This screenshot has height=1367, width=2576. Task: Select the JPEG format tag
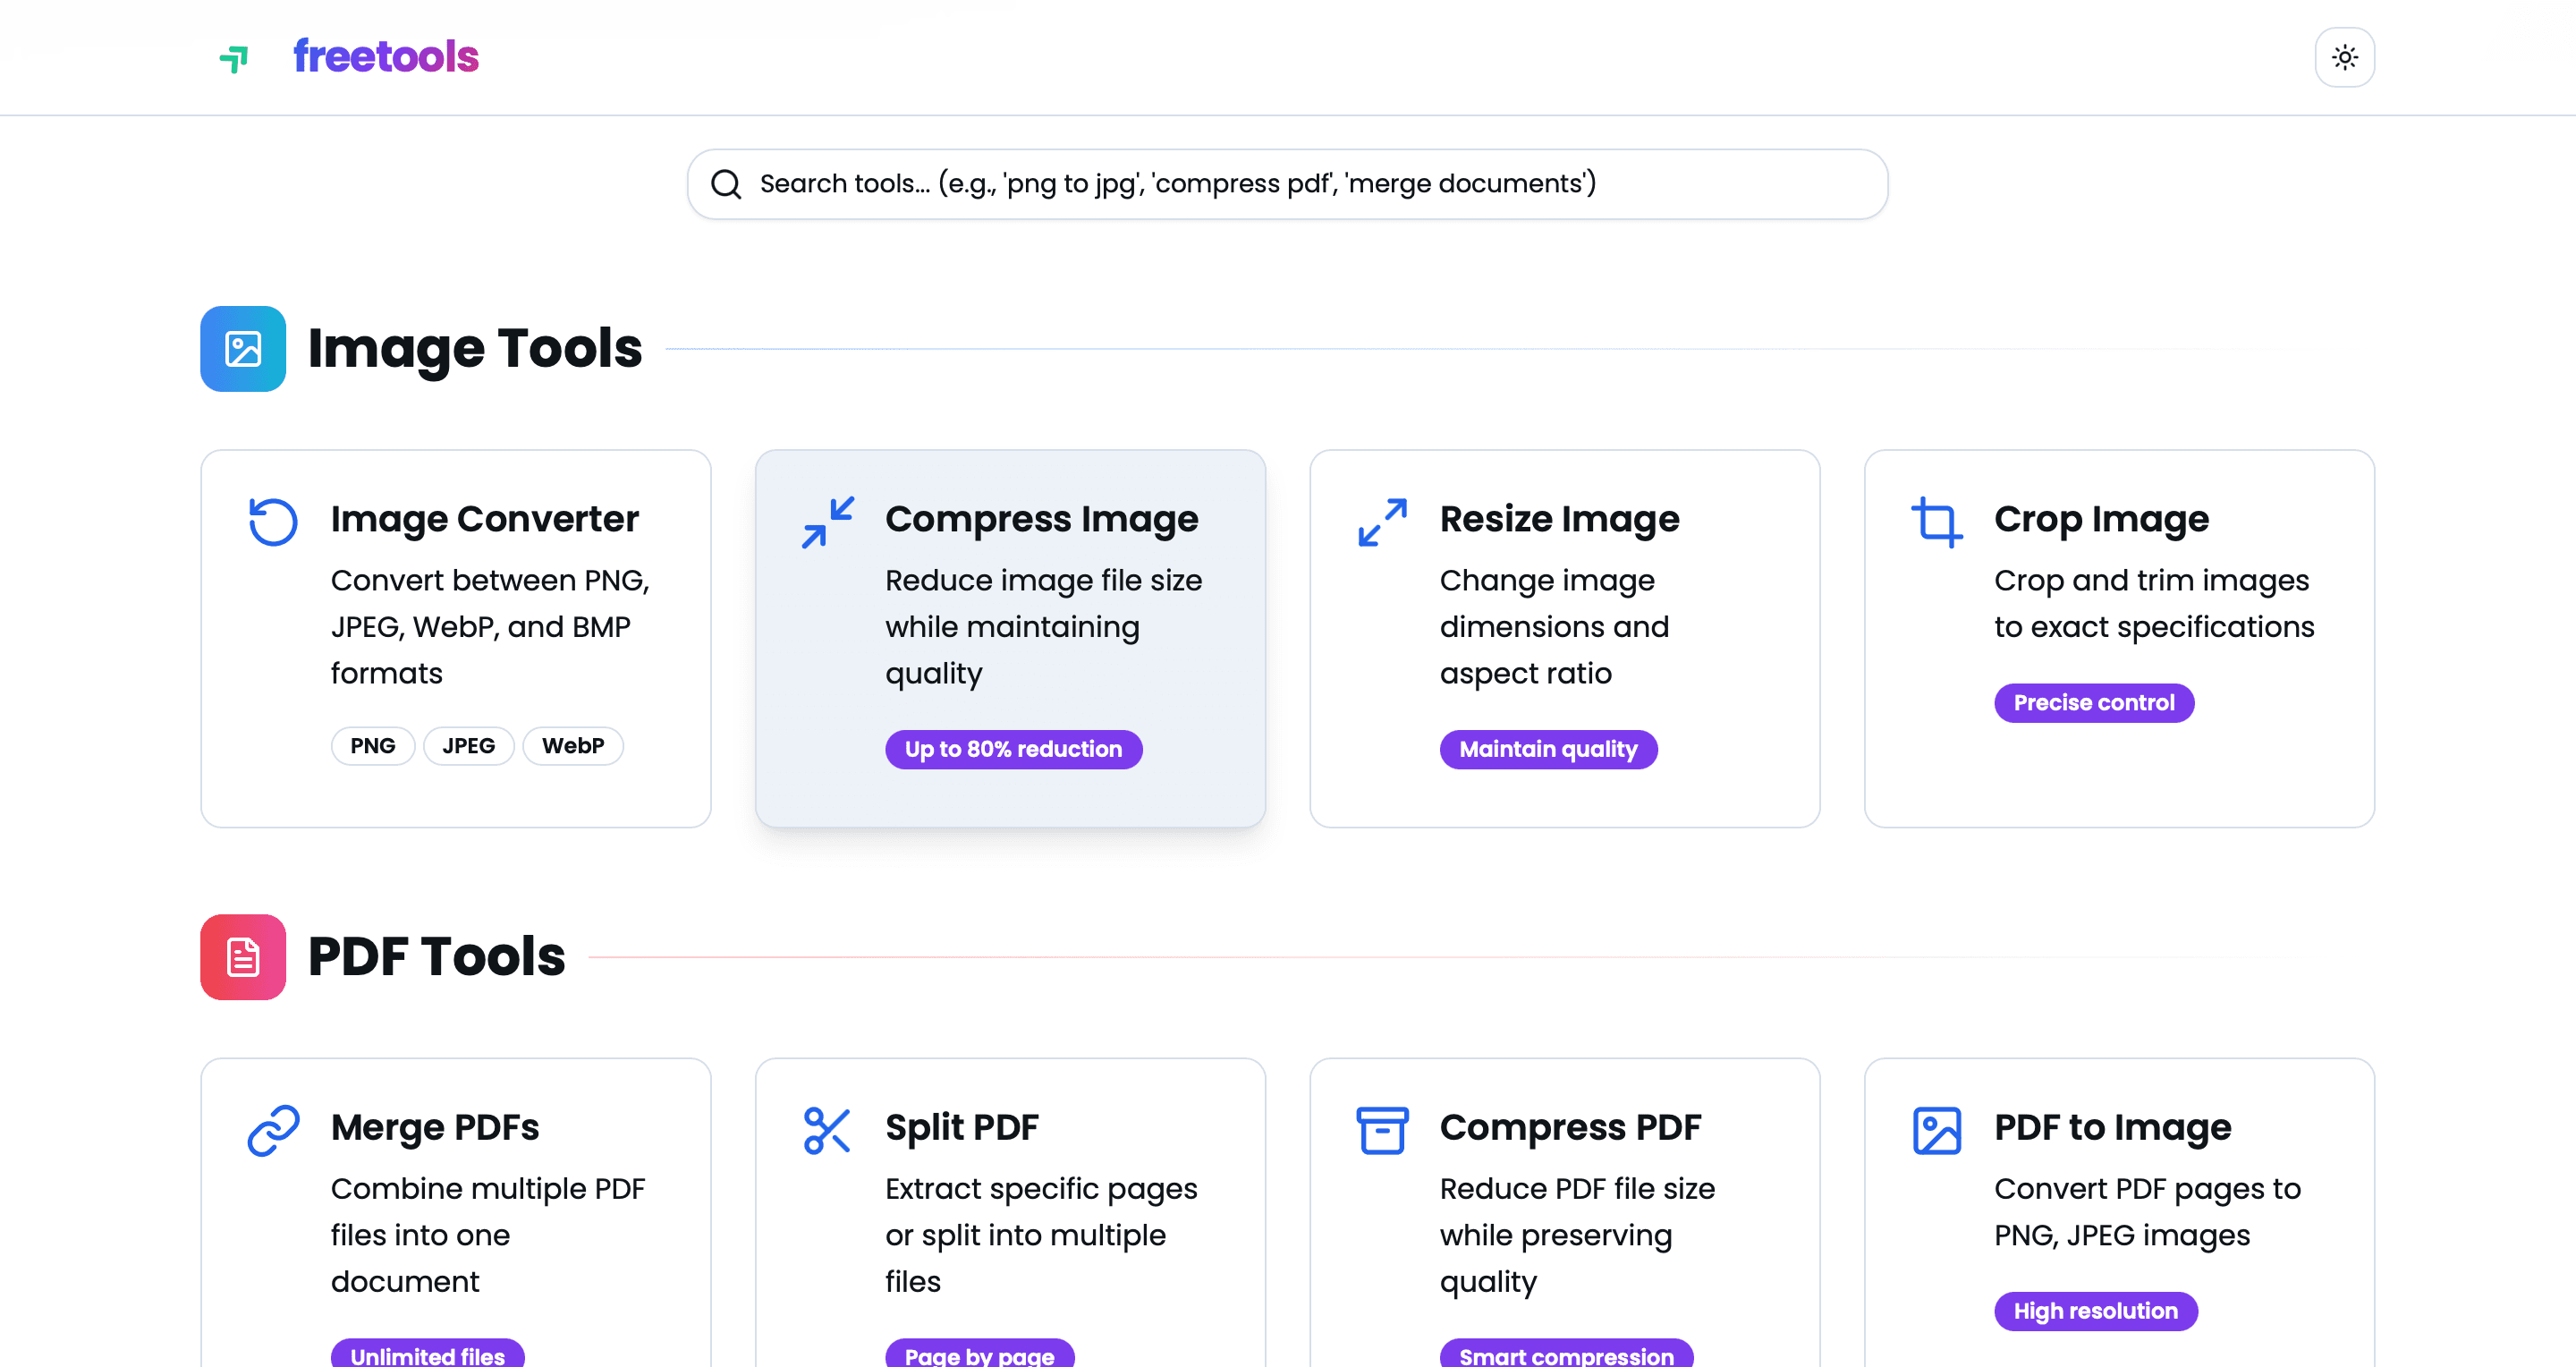pos(468,745)
